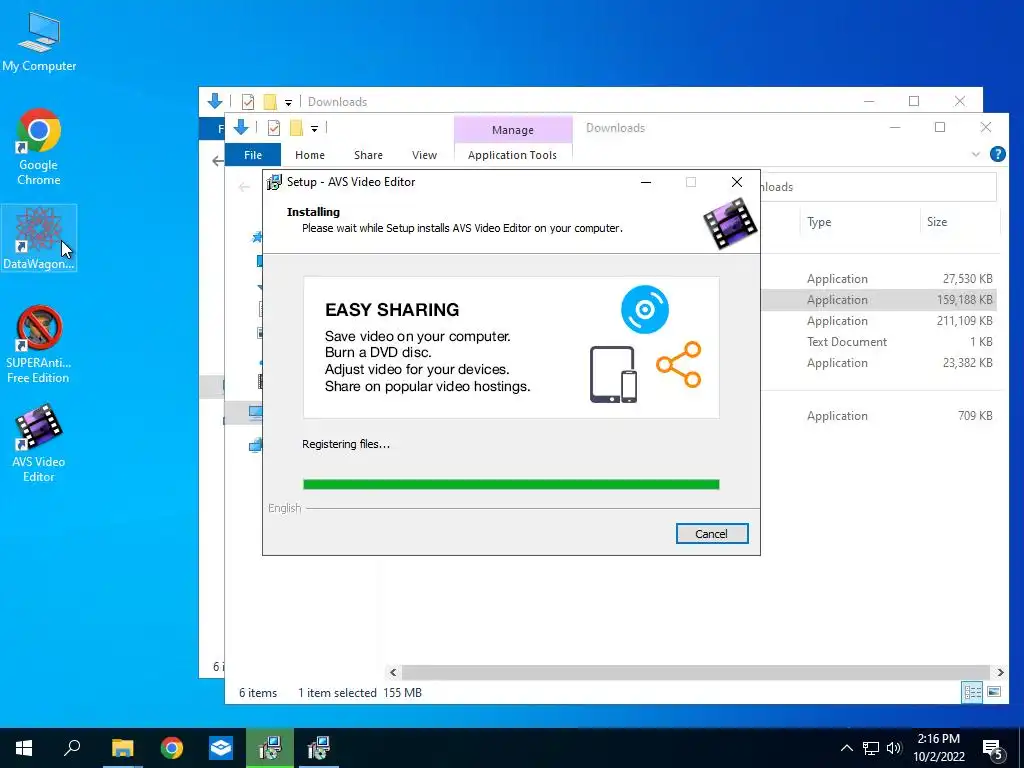Click blue download arrow icon in front Explorer

(x=241, y=127)
